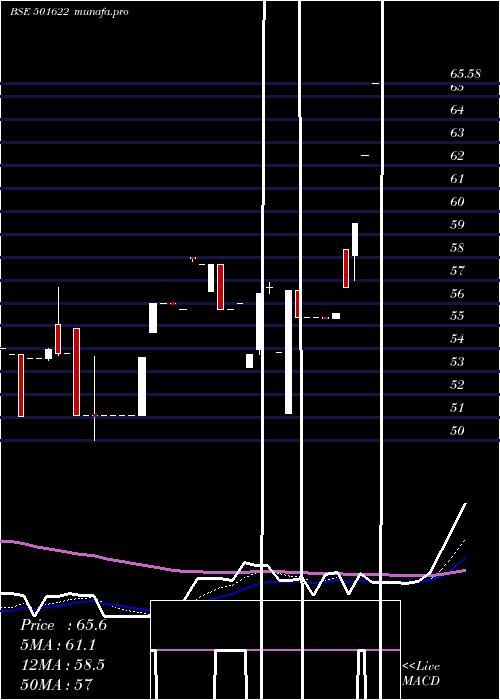The width and height of the screenshot is (500, 700).
Task: Click the 'Price : 65.6' readout
Action: click(x=63, y=625)
